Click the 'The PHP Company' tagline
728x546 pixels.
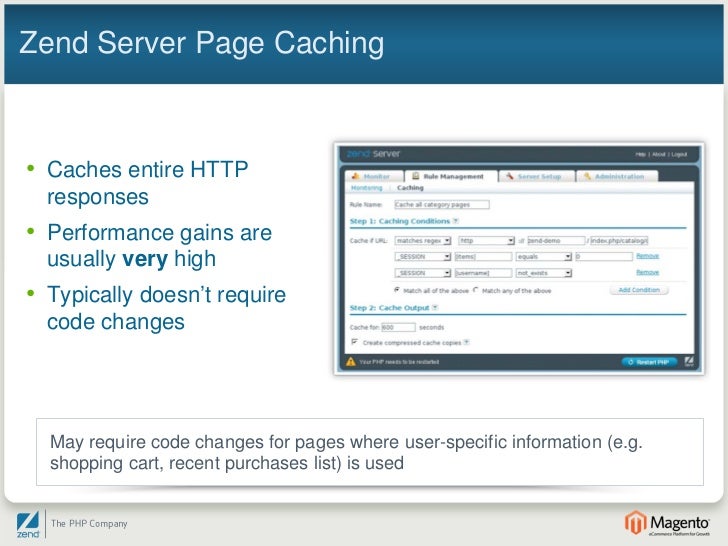(x=89, y=524)
